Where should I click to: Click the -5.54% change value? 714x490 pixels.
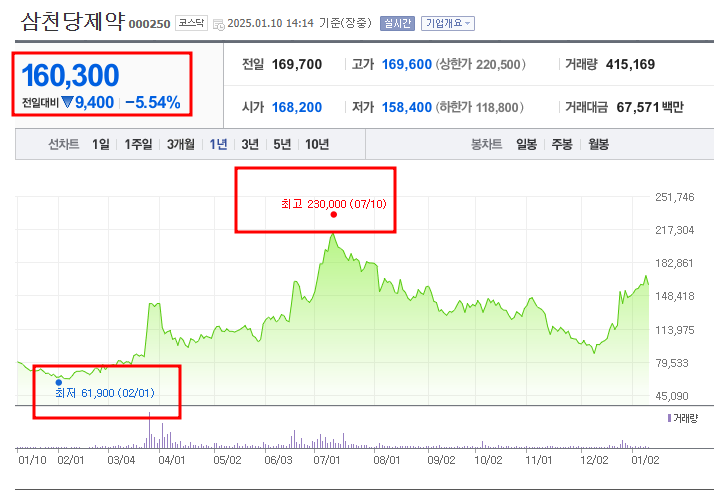tap(153, 103)
